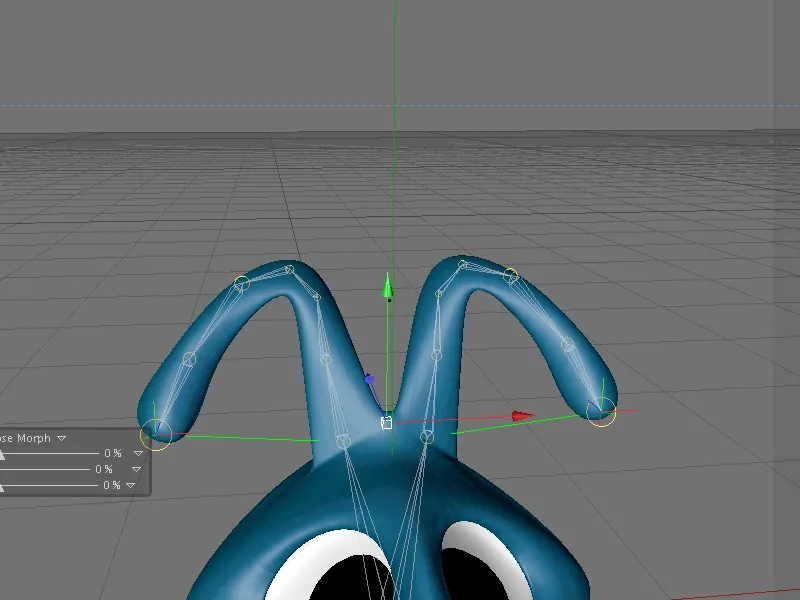This screenshot has width=800, height=600.
Task: Click the first Pose Morph slider track
Action: [x=49, y=453]
